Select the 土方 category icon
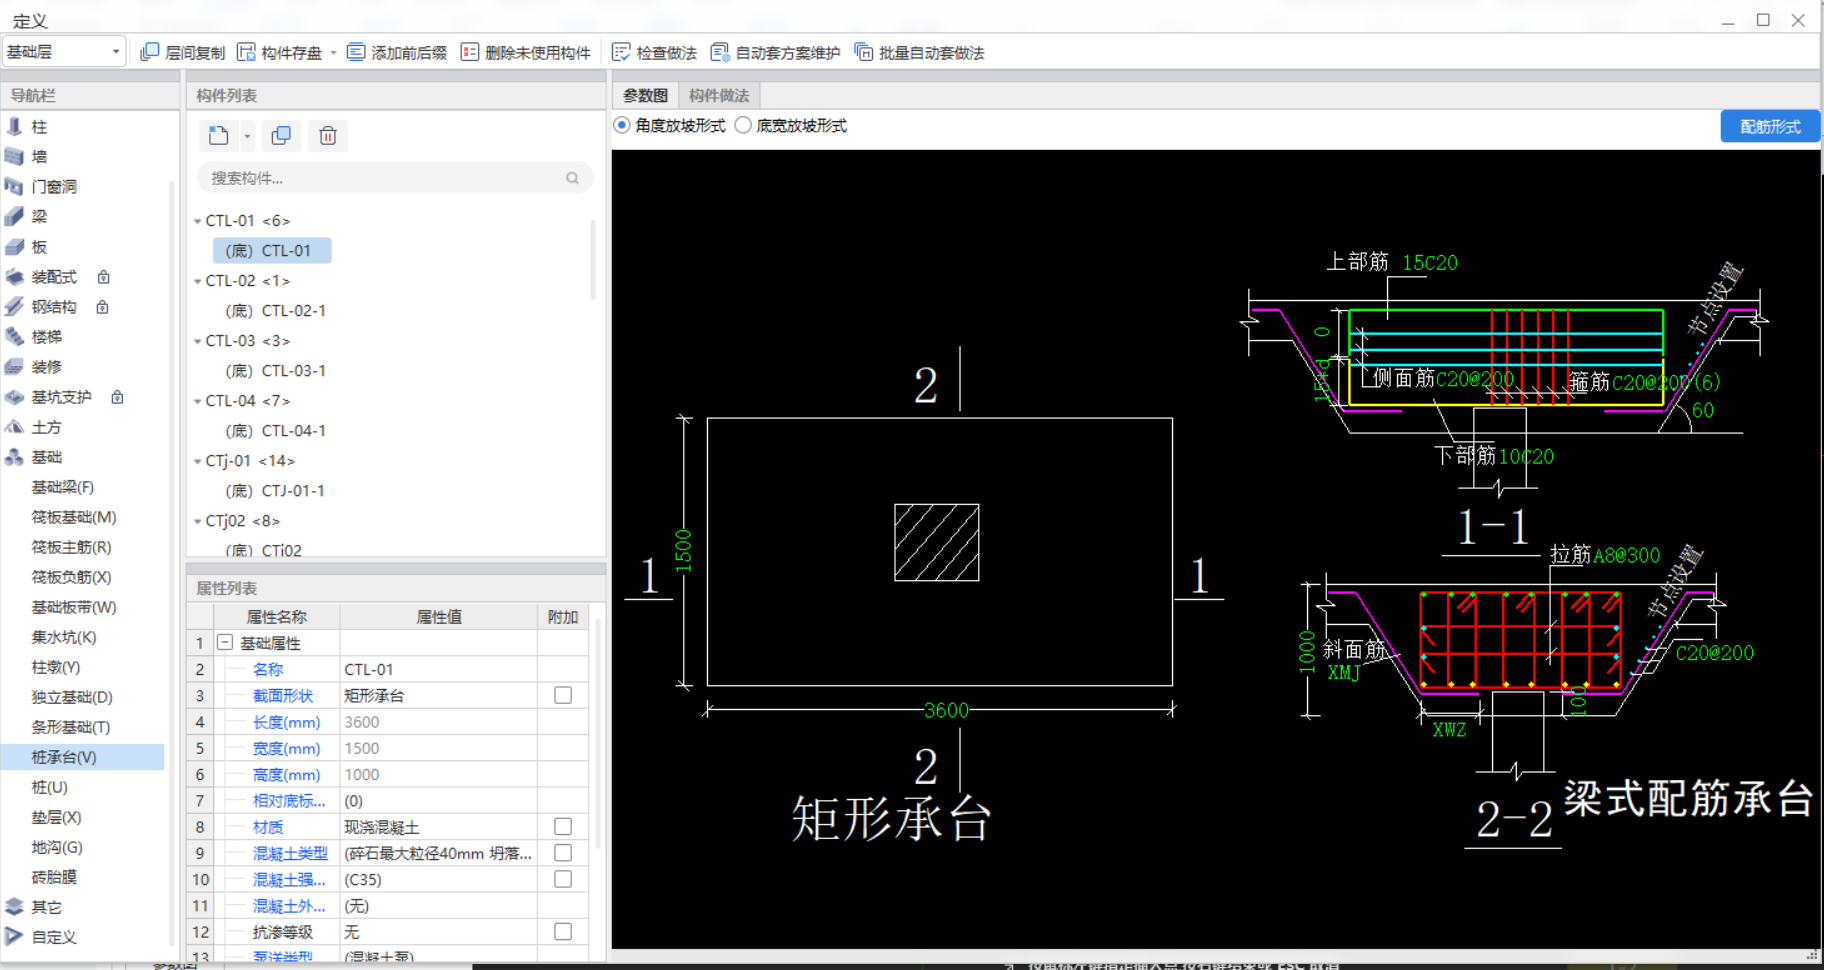This screenshot has width=1824, height=970. pyautogui.click(x=14, y=426)
